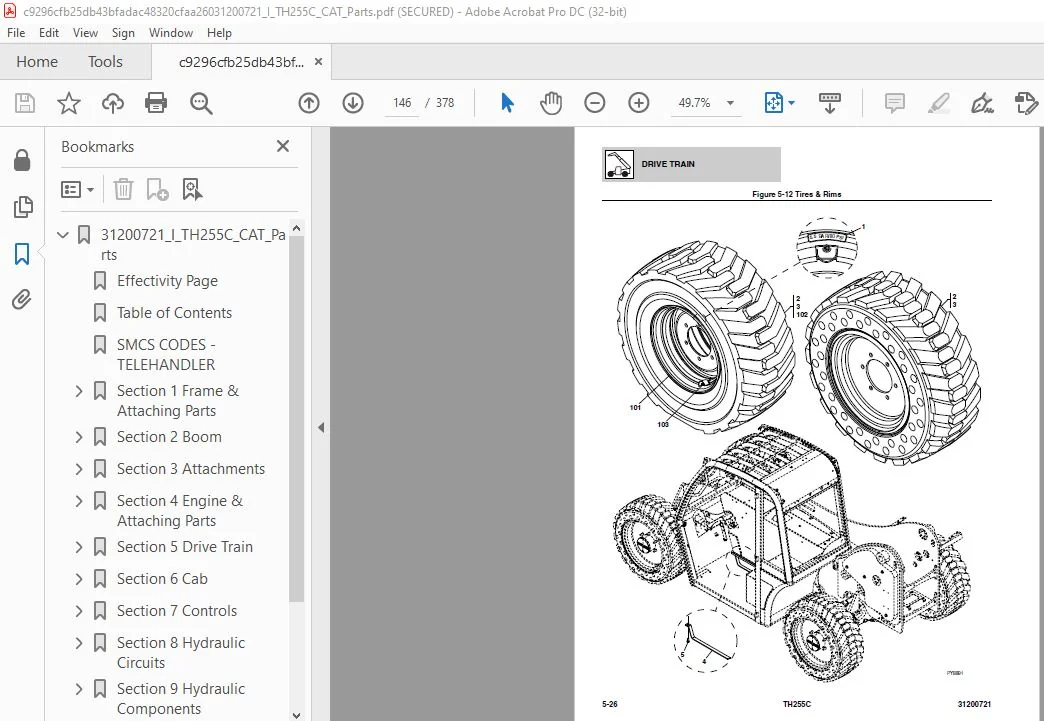Image resolution: width=1044 pixels, height=721 pixels.
Task: Expand Section 6 Cab bookmark
Action: 79,579
